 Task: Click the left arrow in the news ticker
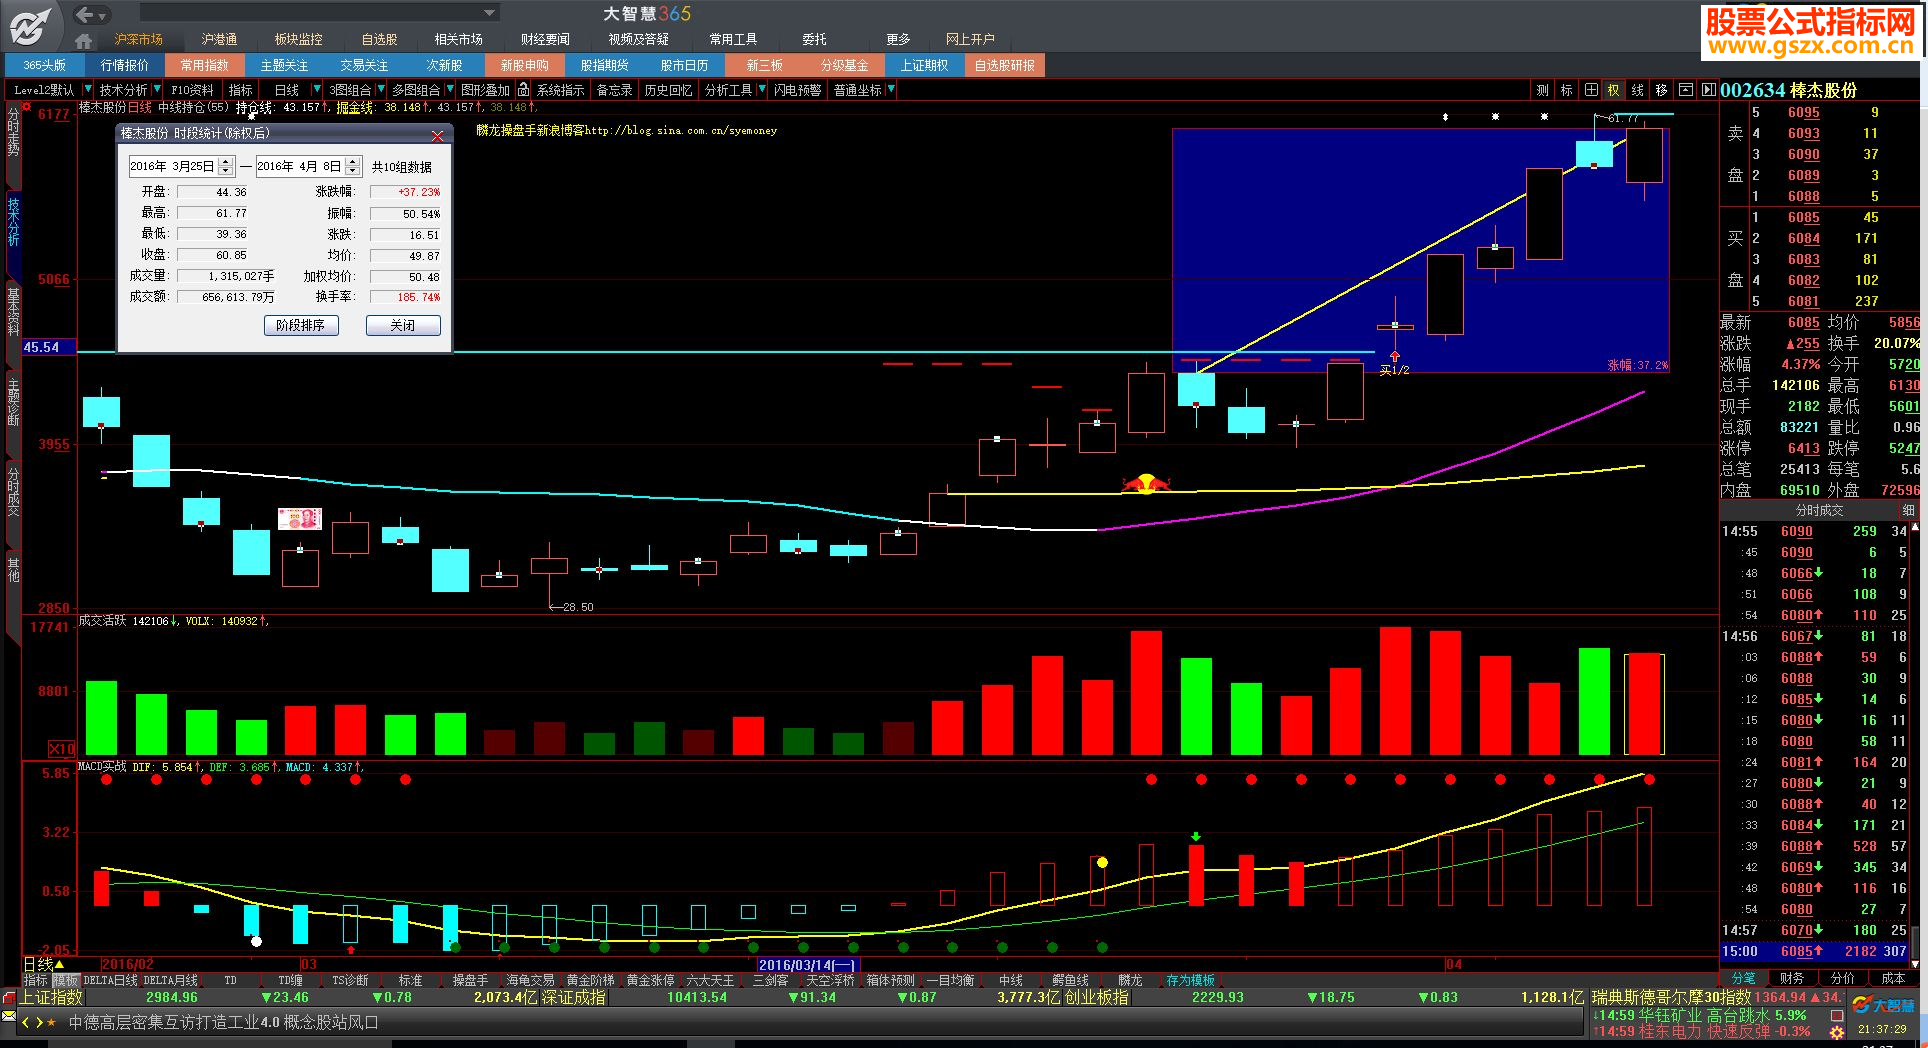point(26,1023)
